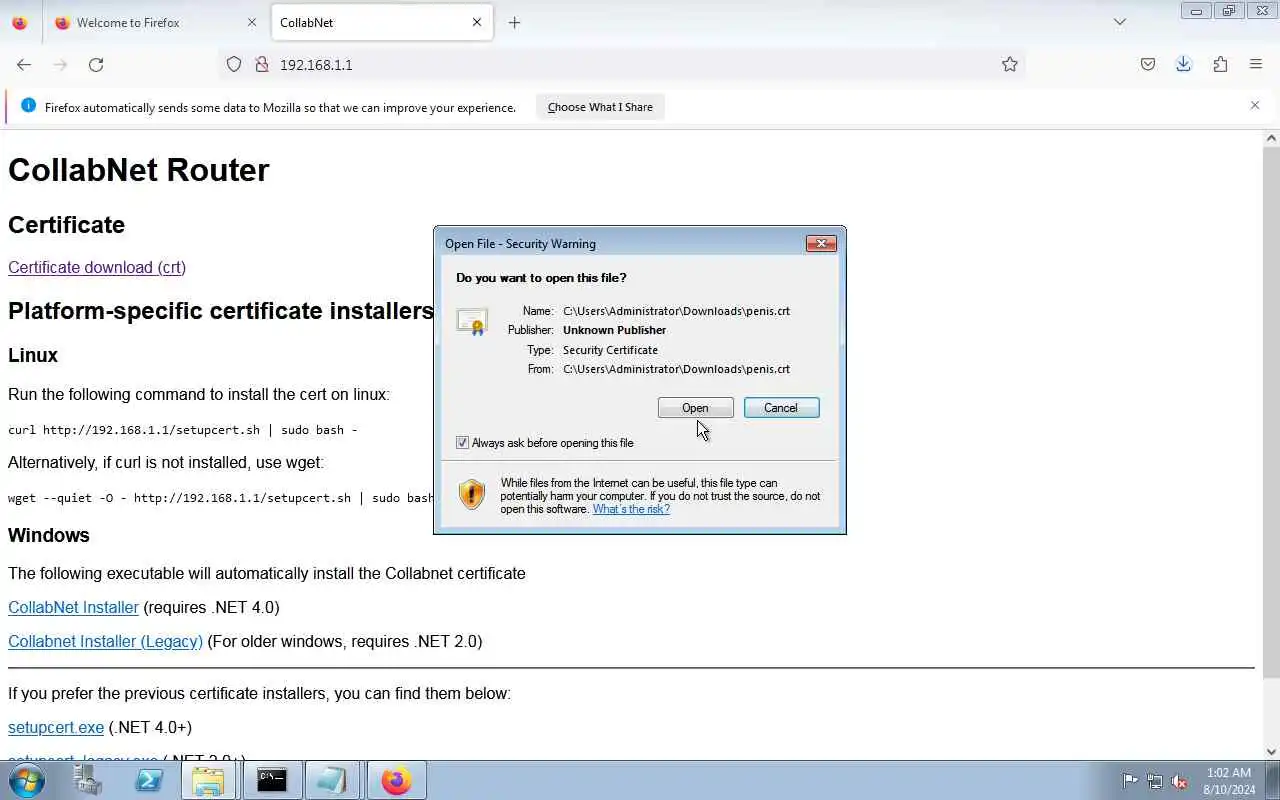Open Windows Explorer from taskbar
The height and width of the screenshot is (800, 1280).
(208, 780)
